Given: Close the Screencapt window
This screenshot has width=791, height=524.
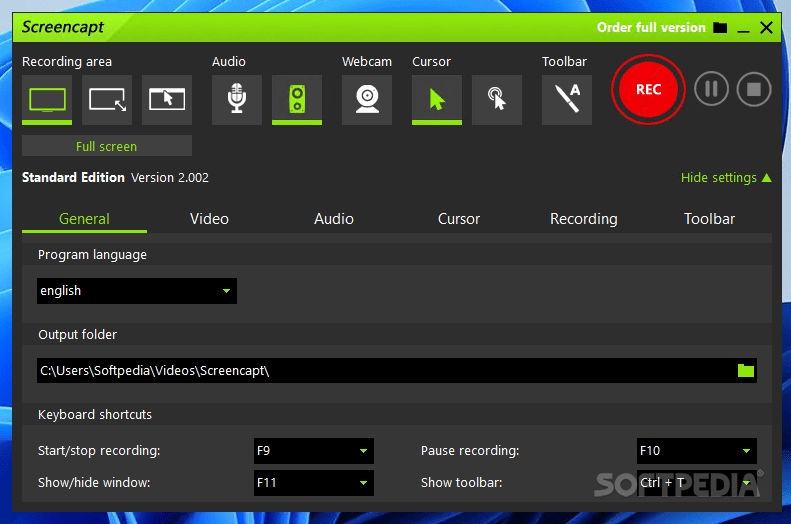Looking at the screenshot, I should point(766,28).
